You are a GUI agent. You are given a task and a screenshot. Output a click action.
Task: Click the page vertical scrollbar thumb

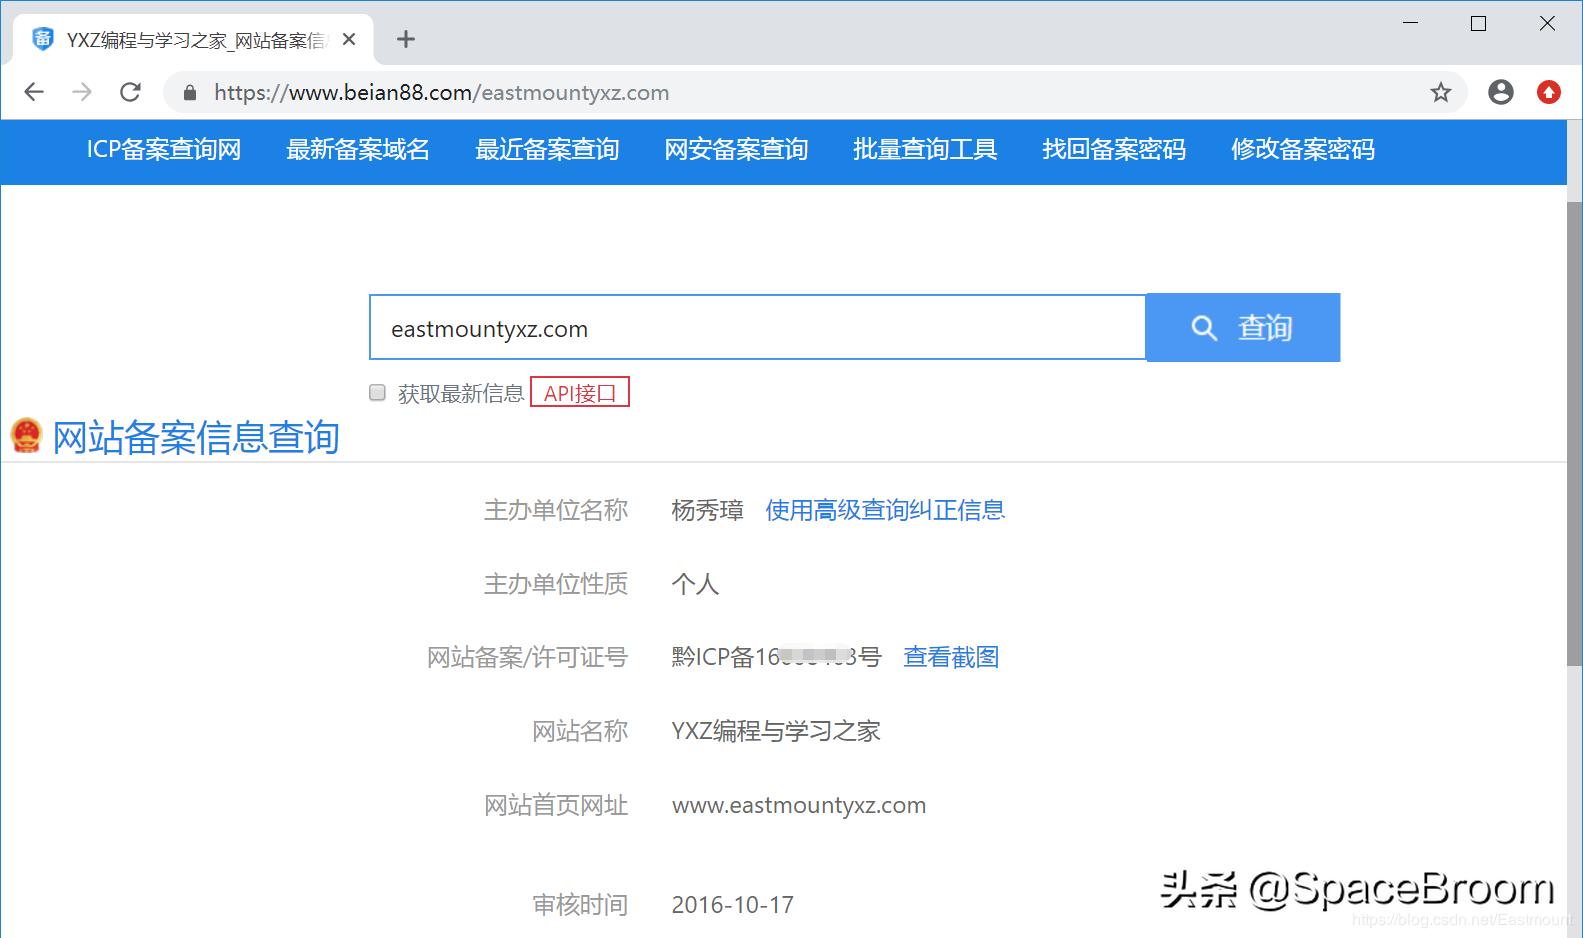click(x=1574, y=433)
